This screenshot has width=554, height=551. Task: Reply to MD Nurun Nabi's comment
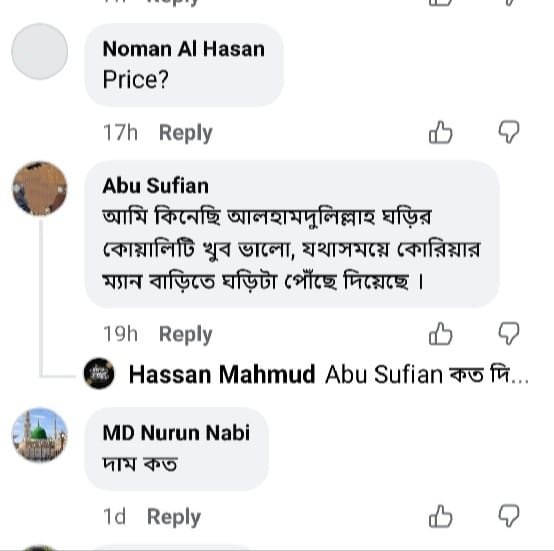tap(174, 517)
